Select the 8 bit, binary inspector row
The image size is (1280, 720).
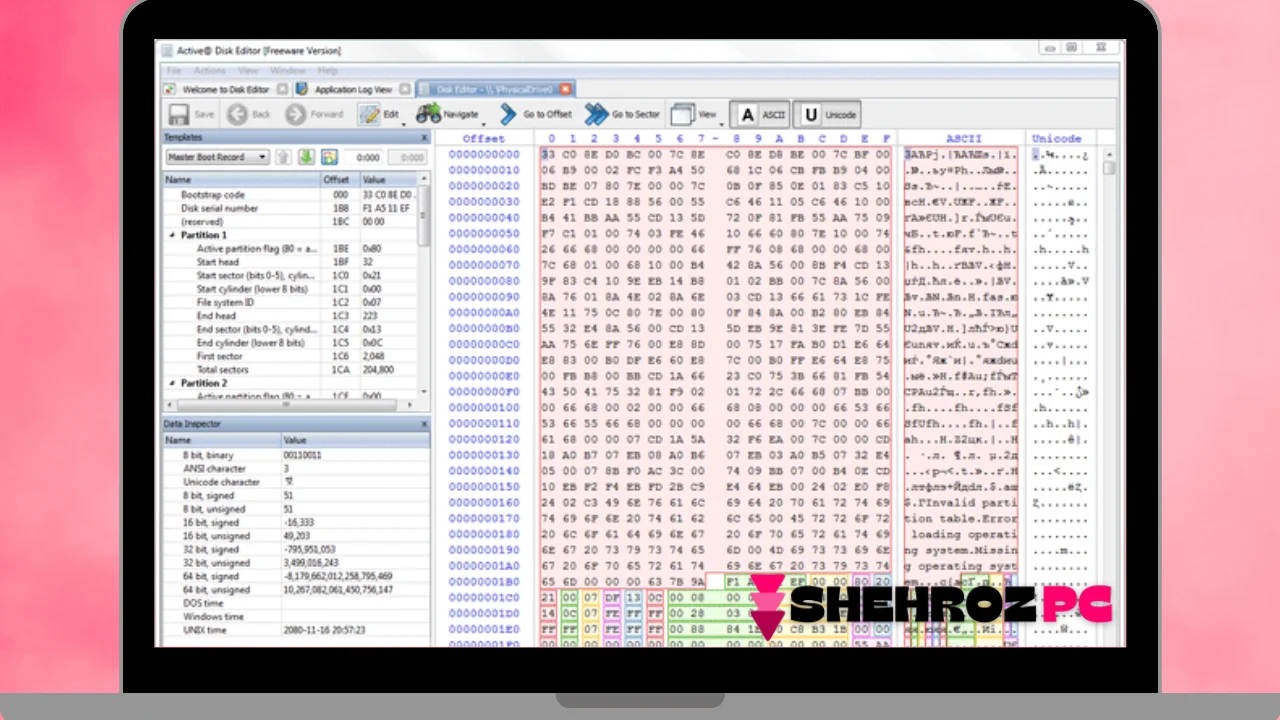click(297, 455)
